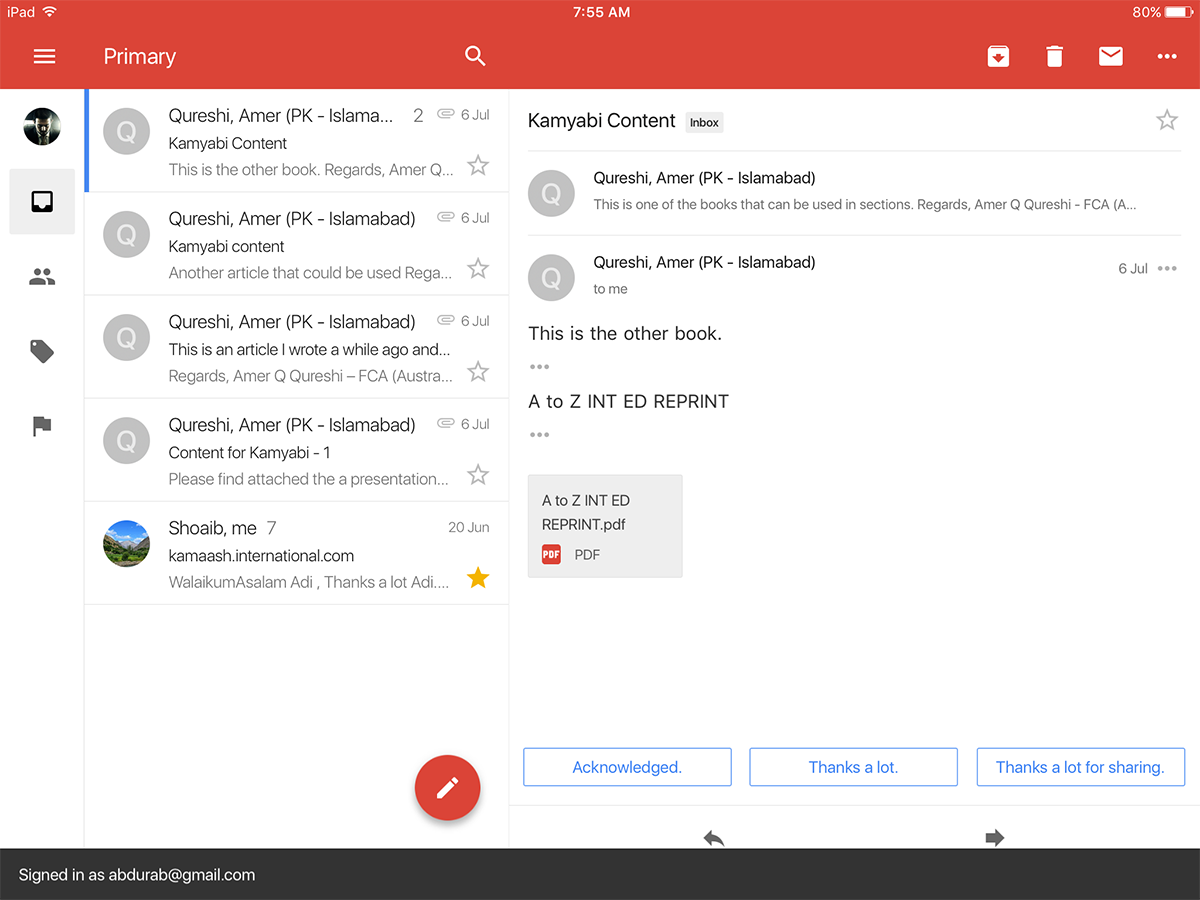Open the email previewing 'Another article that could be used'
The image size is (1200, 900).
(297, 244)
